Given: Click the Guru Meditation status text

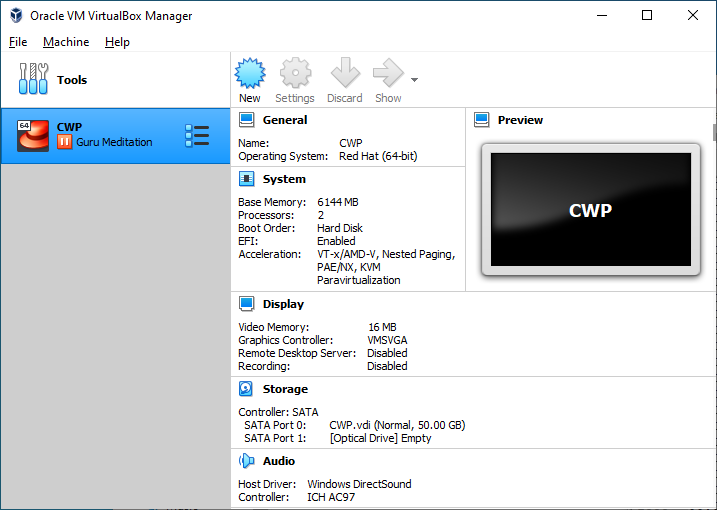Looking at the screenshot, I should click(x=114, y=142).
